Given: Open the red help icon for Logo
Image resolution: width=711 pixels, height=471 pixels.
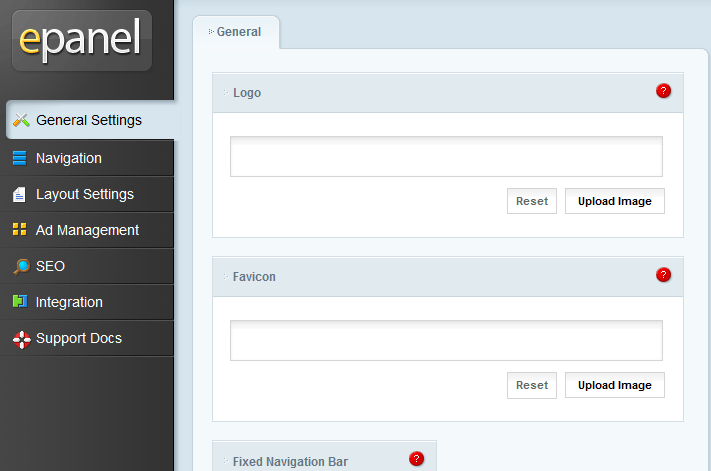Looking at the screenshot, I should [x=663, y=91].
